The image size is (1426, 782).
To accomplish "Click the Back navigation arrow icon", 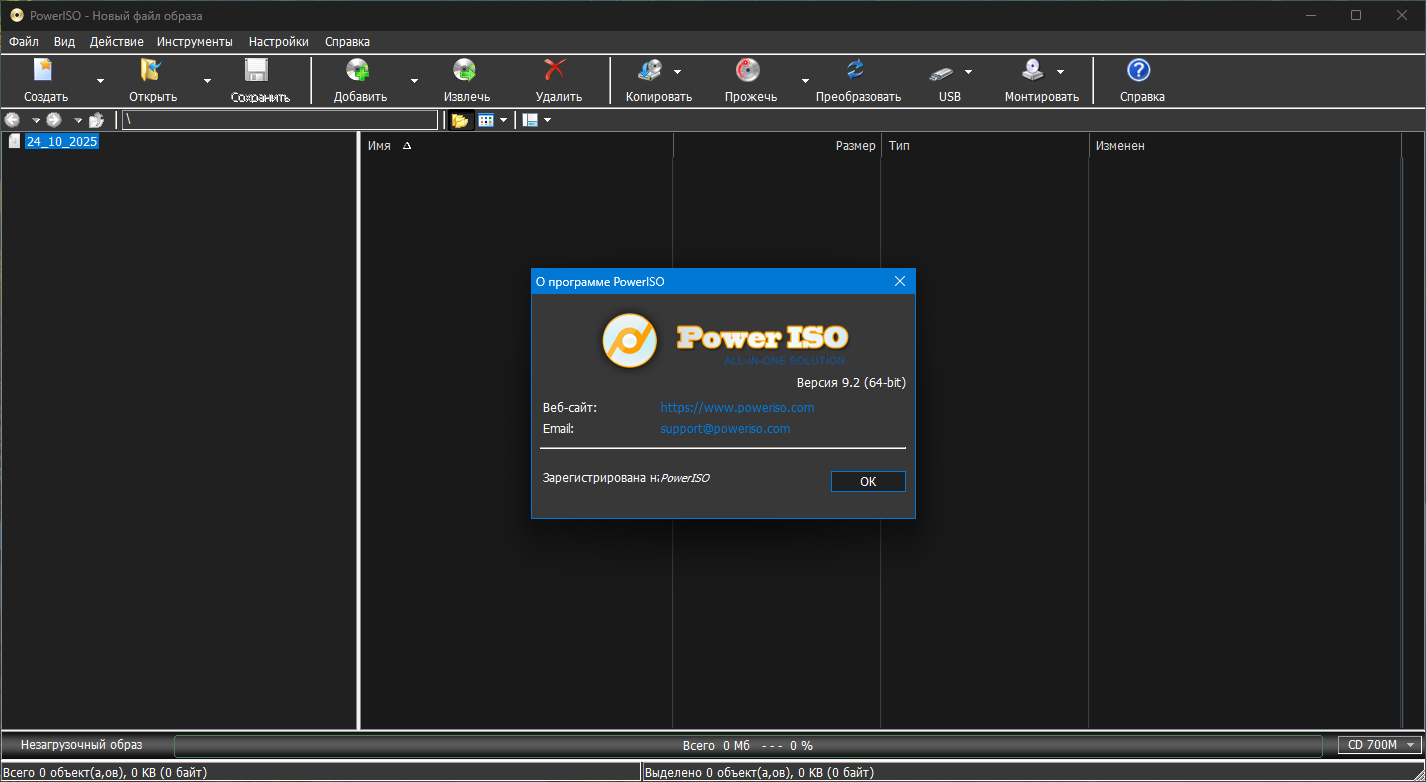I will coord(13,120).
